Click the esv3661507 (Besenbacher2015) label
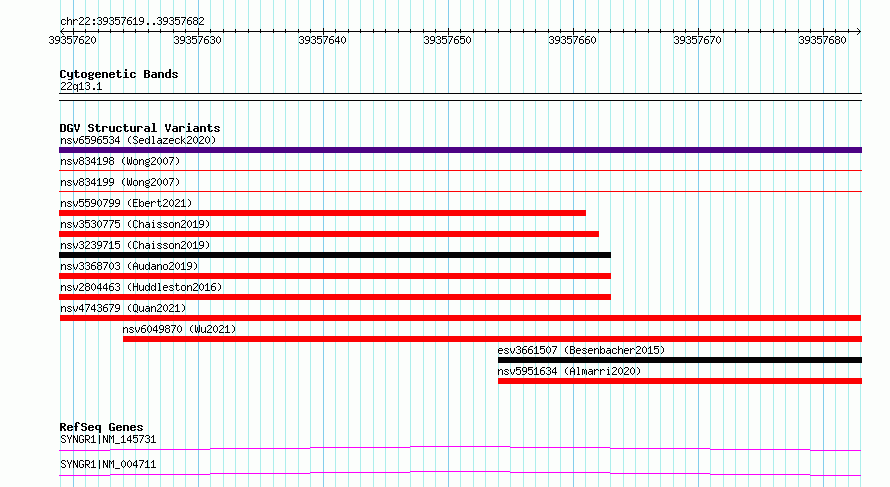Screen dimensions: 890x487 [x=581, y=350]
